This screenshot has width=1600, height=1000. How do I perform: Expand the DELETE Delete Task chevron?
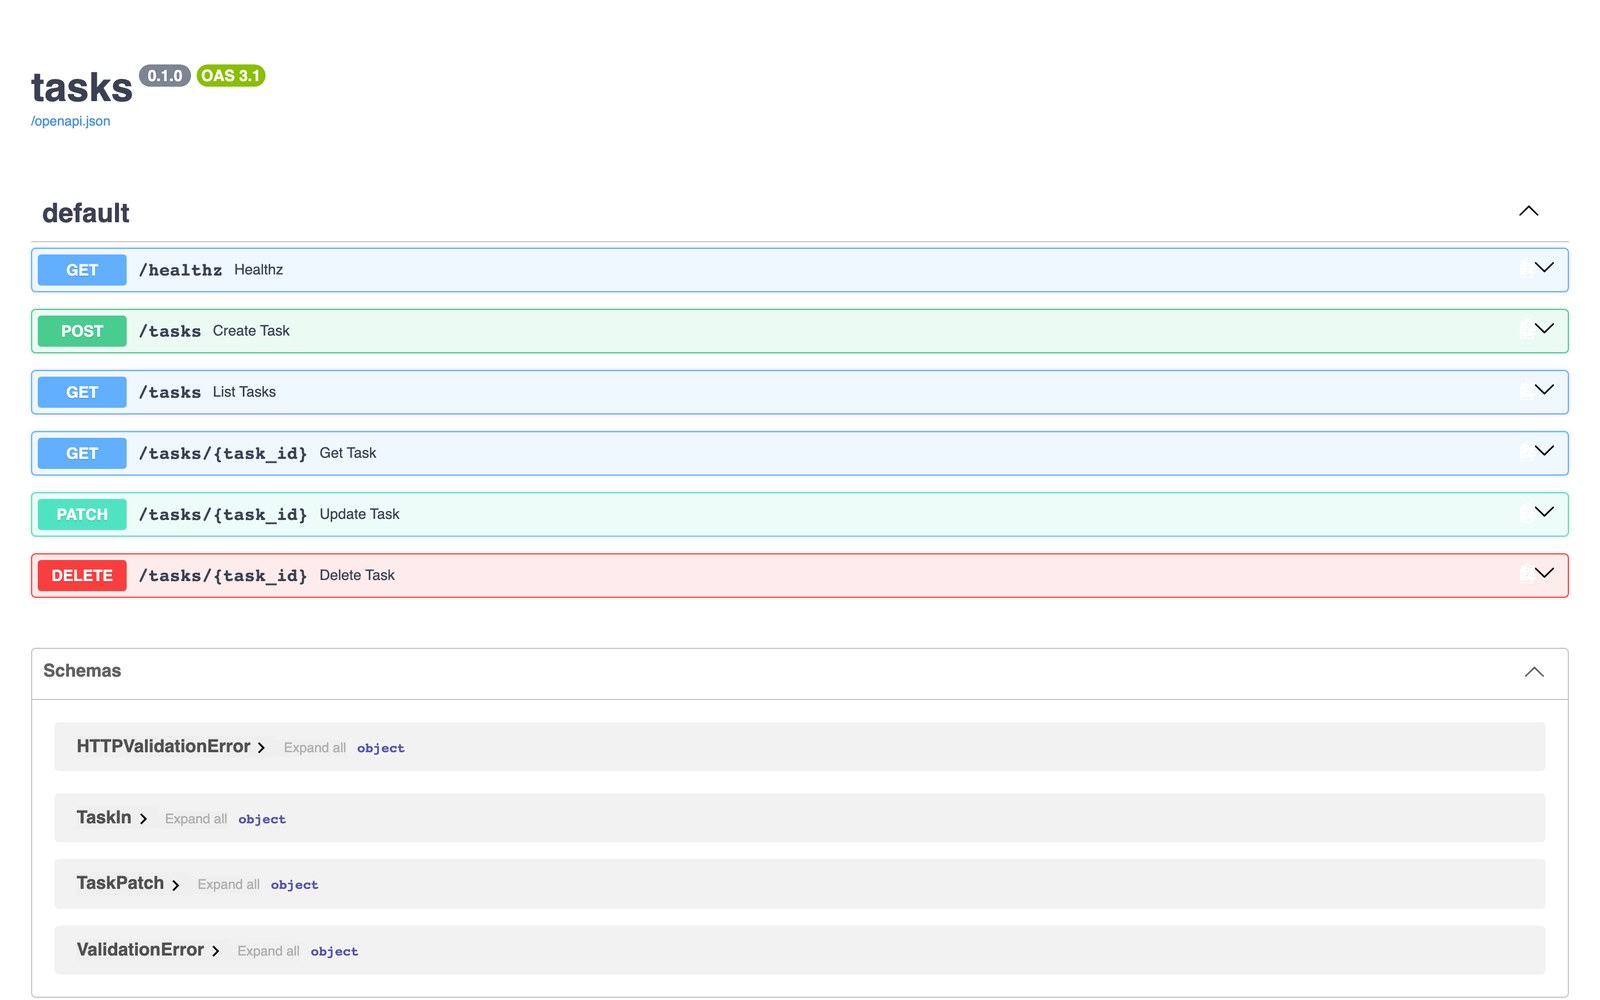click(x=1544, y=573)
